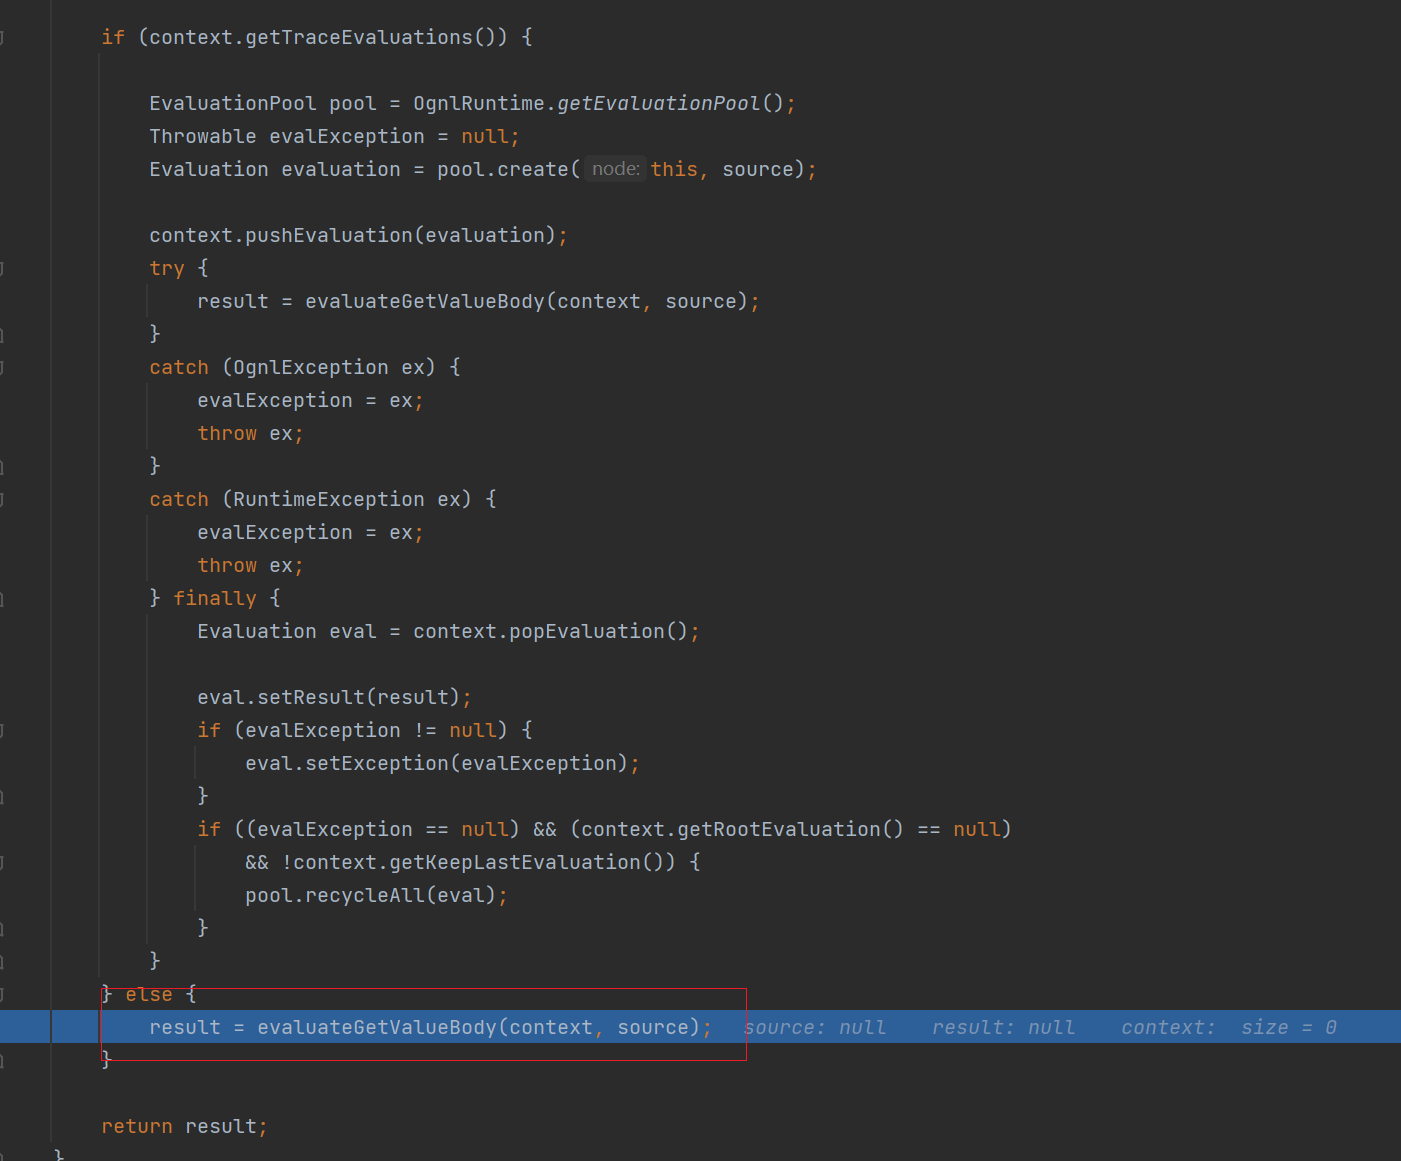
Task: Click the italic getEvaluationPool method call
Action: click(x=658, y=103)
